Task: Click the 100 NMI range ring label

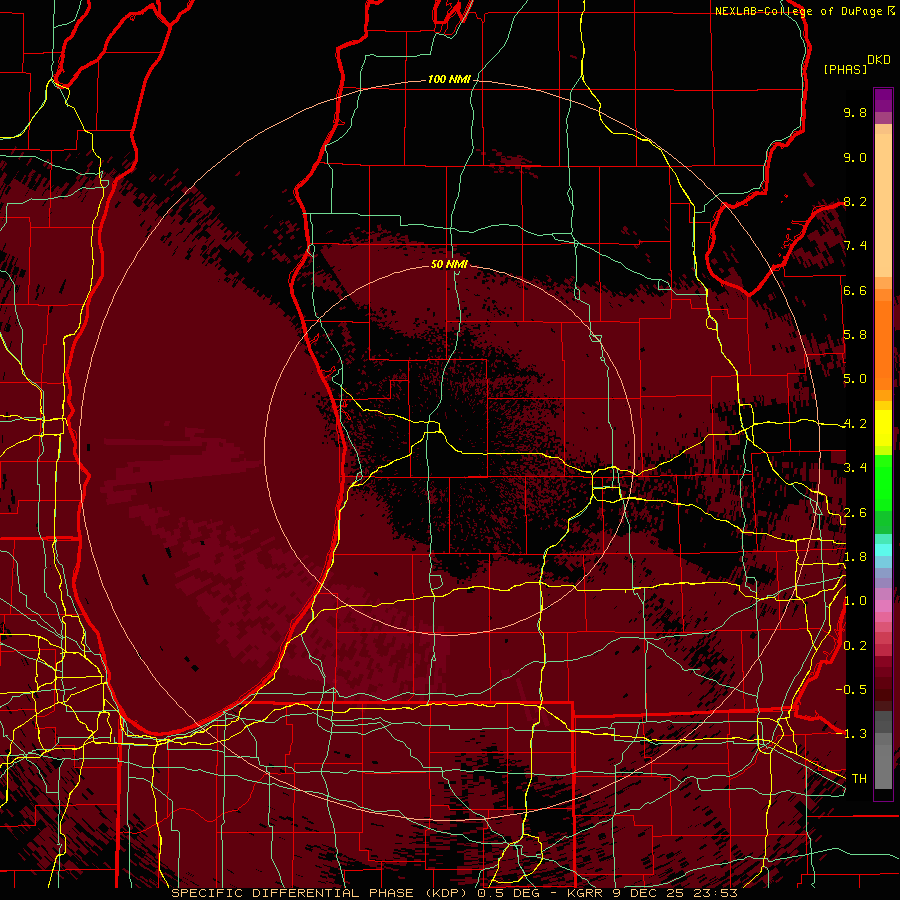Action: coord(449,79)
